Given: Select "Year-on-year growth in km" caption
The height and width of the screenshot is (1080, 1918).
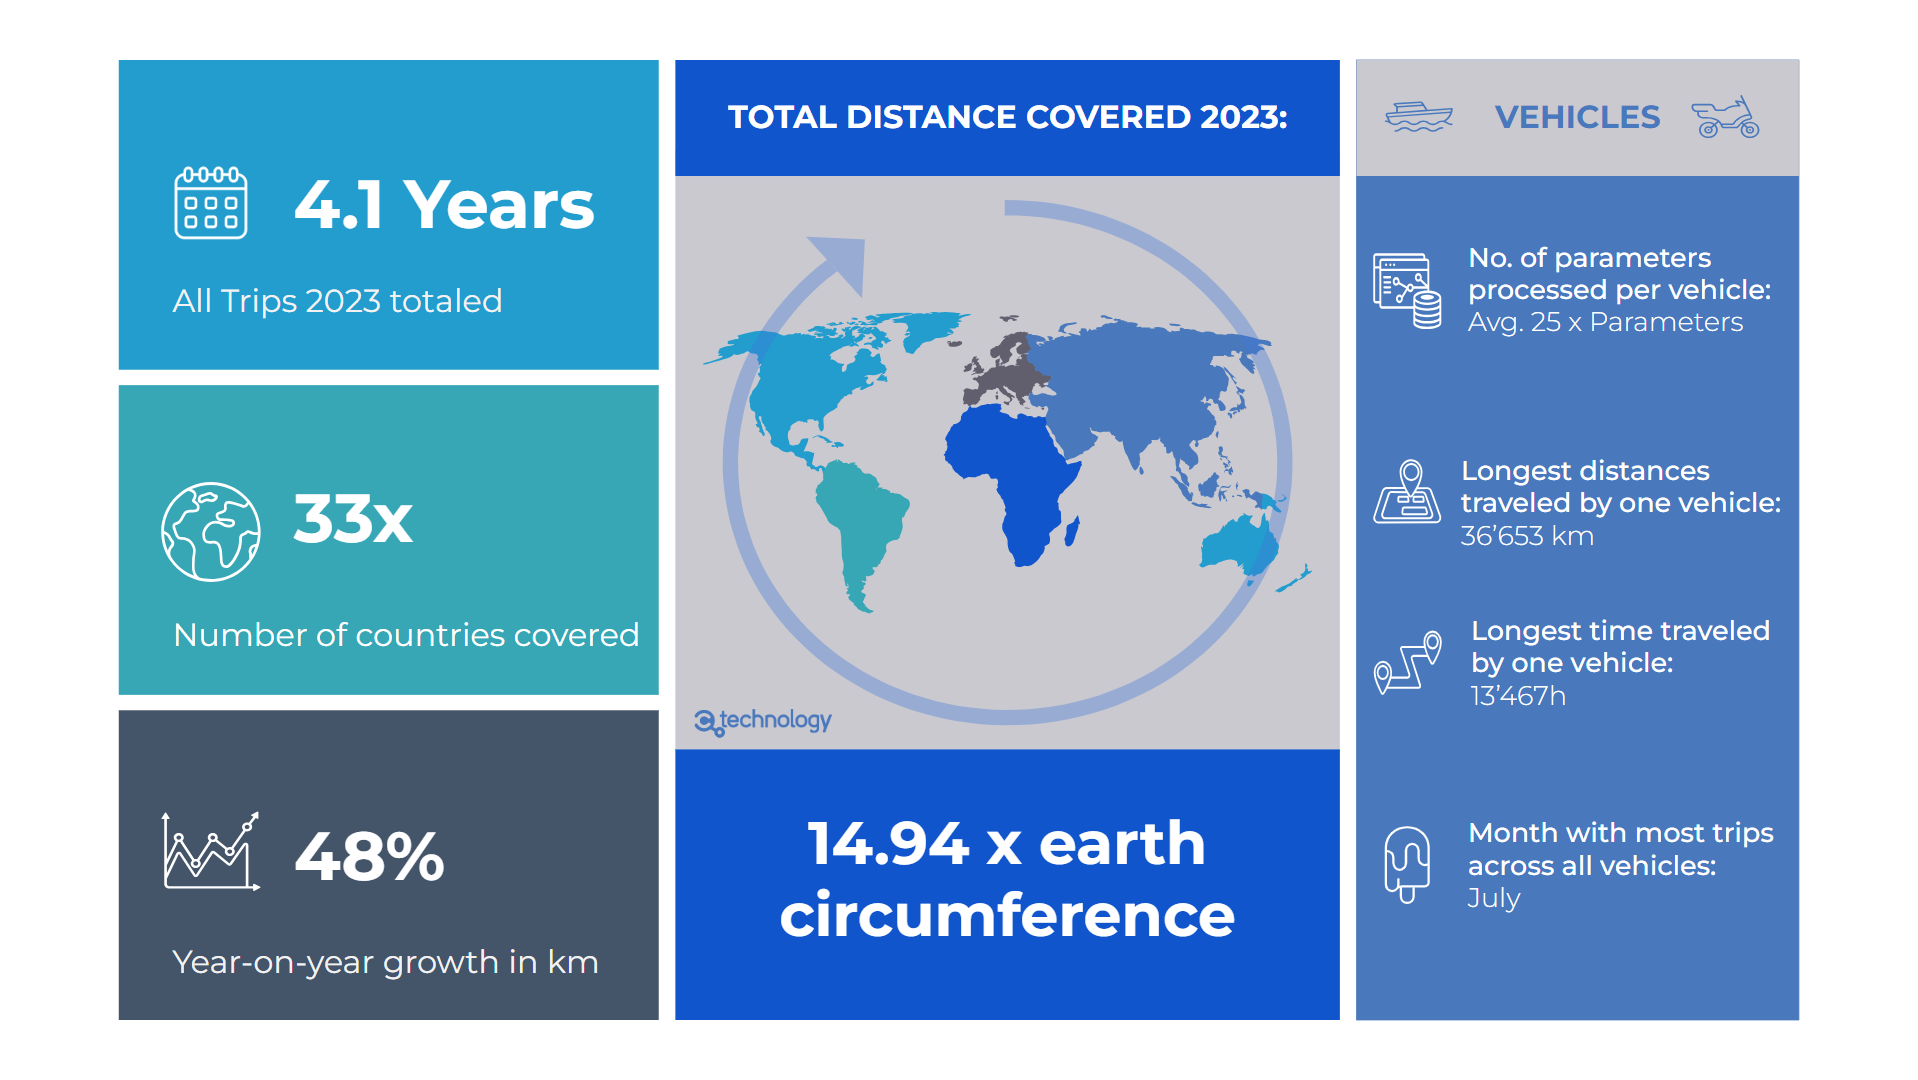Looking at the screenshot, I should [x=385, y=962].
